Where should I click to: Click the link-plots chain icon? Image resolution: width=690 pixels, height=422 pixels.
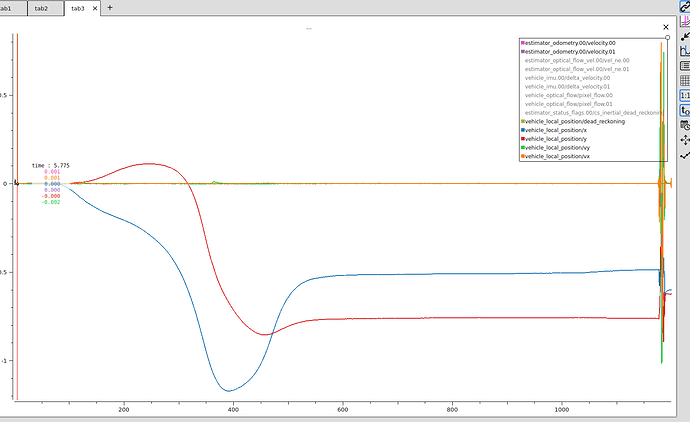point(685,5)
